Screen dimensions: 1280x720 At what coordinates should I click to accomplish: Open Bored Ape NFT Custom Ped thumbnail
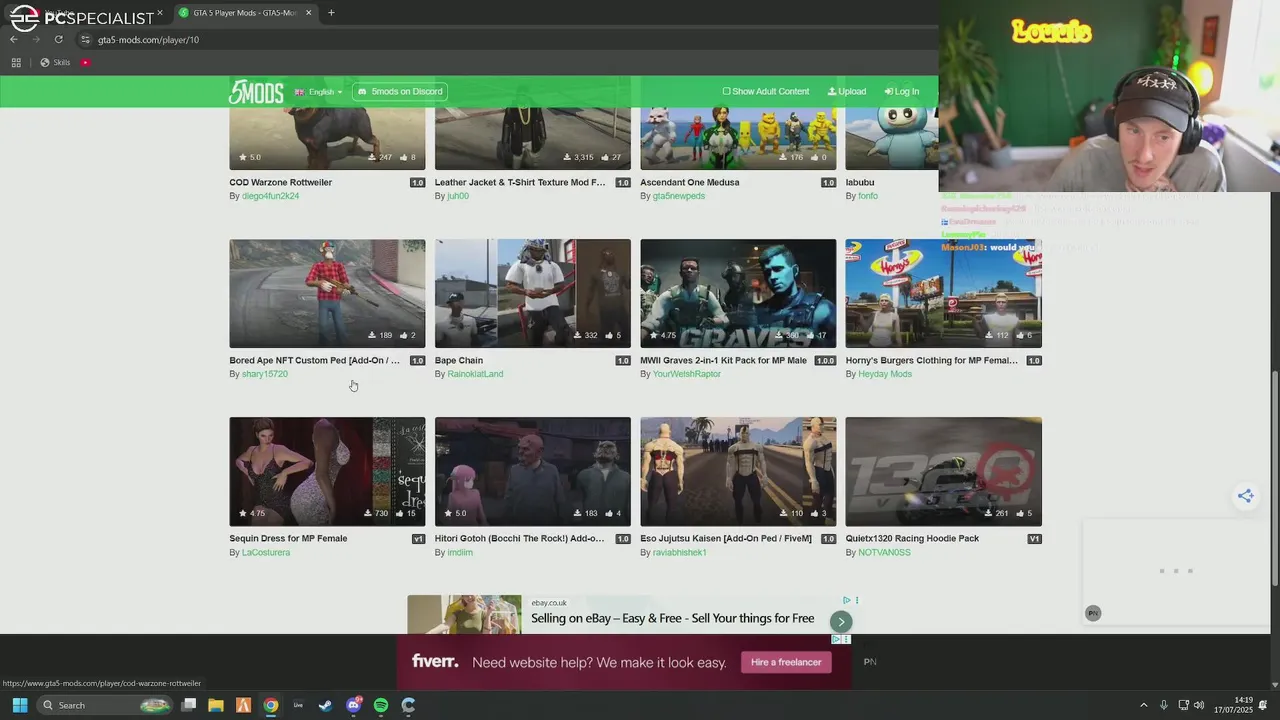(327, 293)
